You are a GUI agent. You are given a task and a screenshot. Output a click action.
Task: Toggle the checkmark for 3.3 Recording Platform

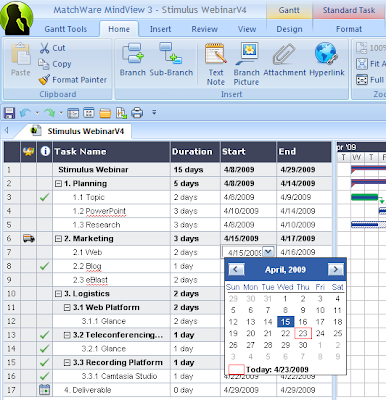(44, 362)
